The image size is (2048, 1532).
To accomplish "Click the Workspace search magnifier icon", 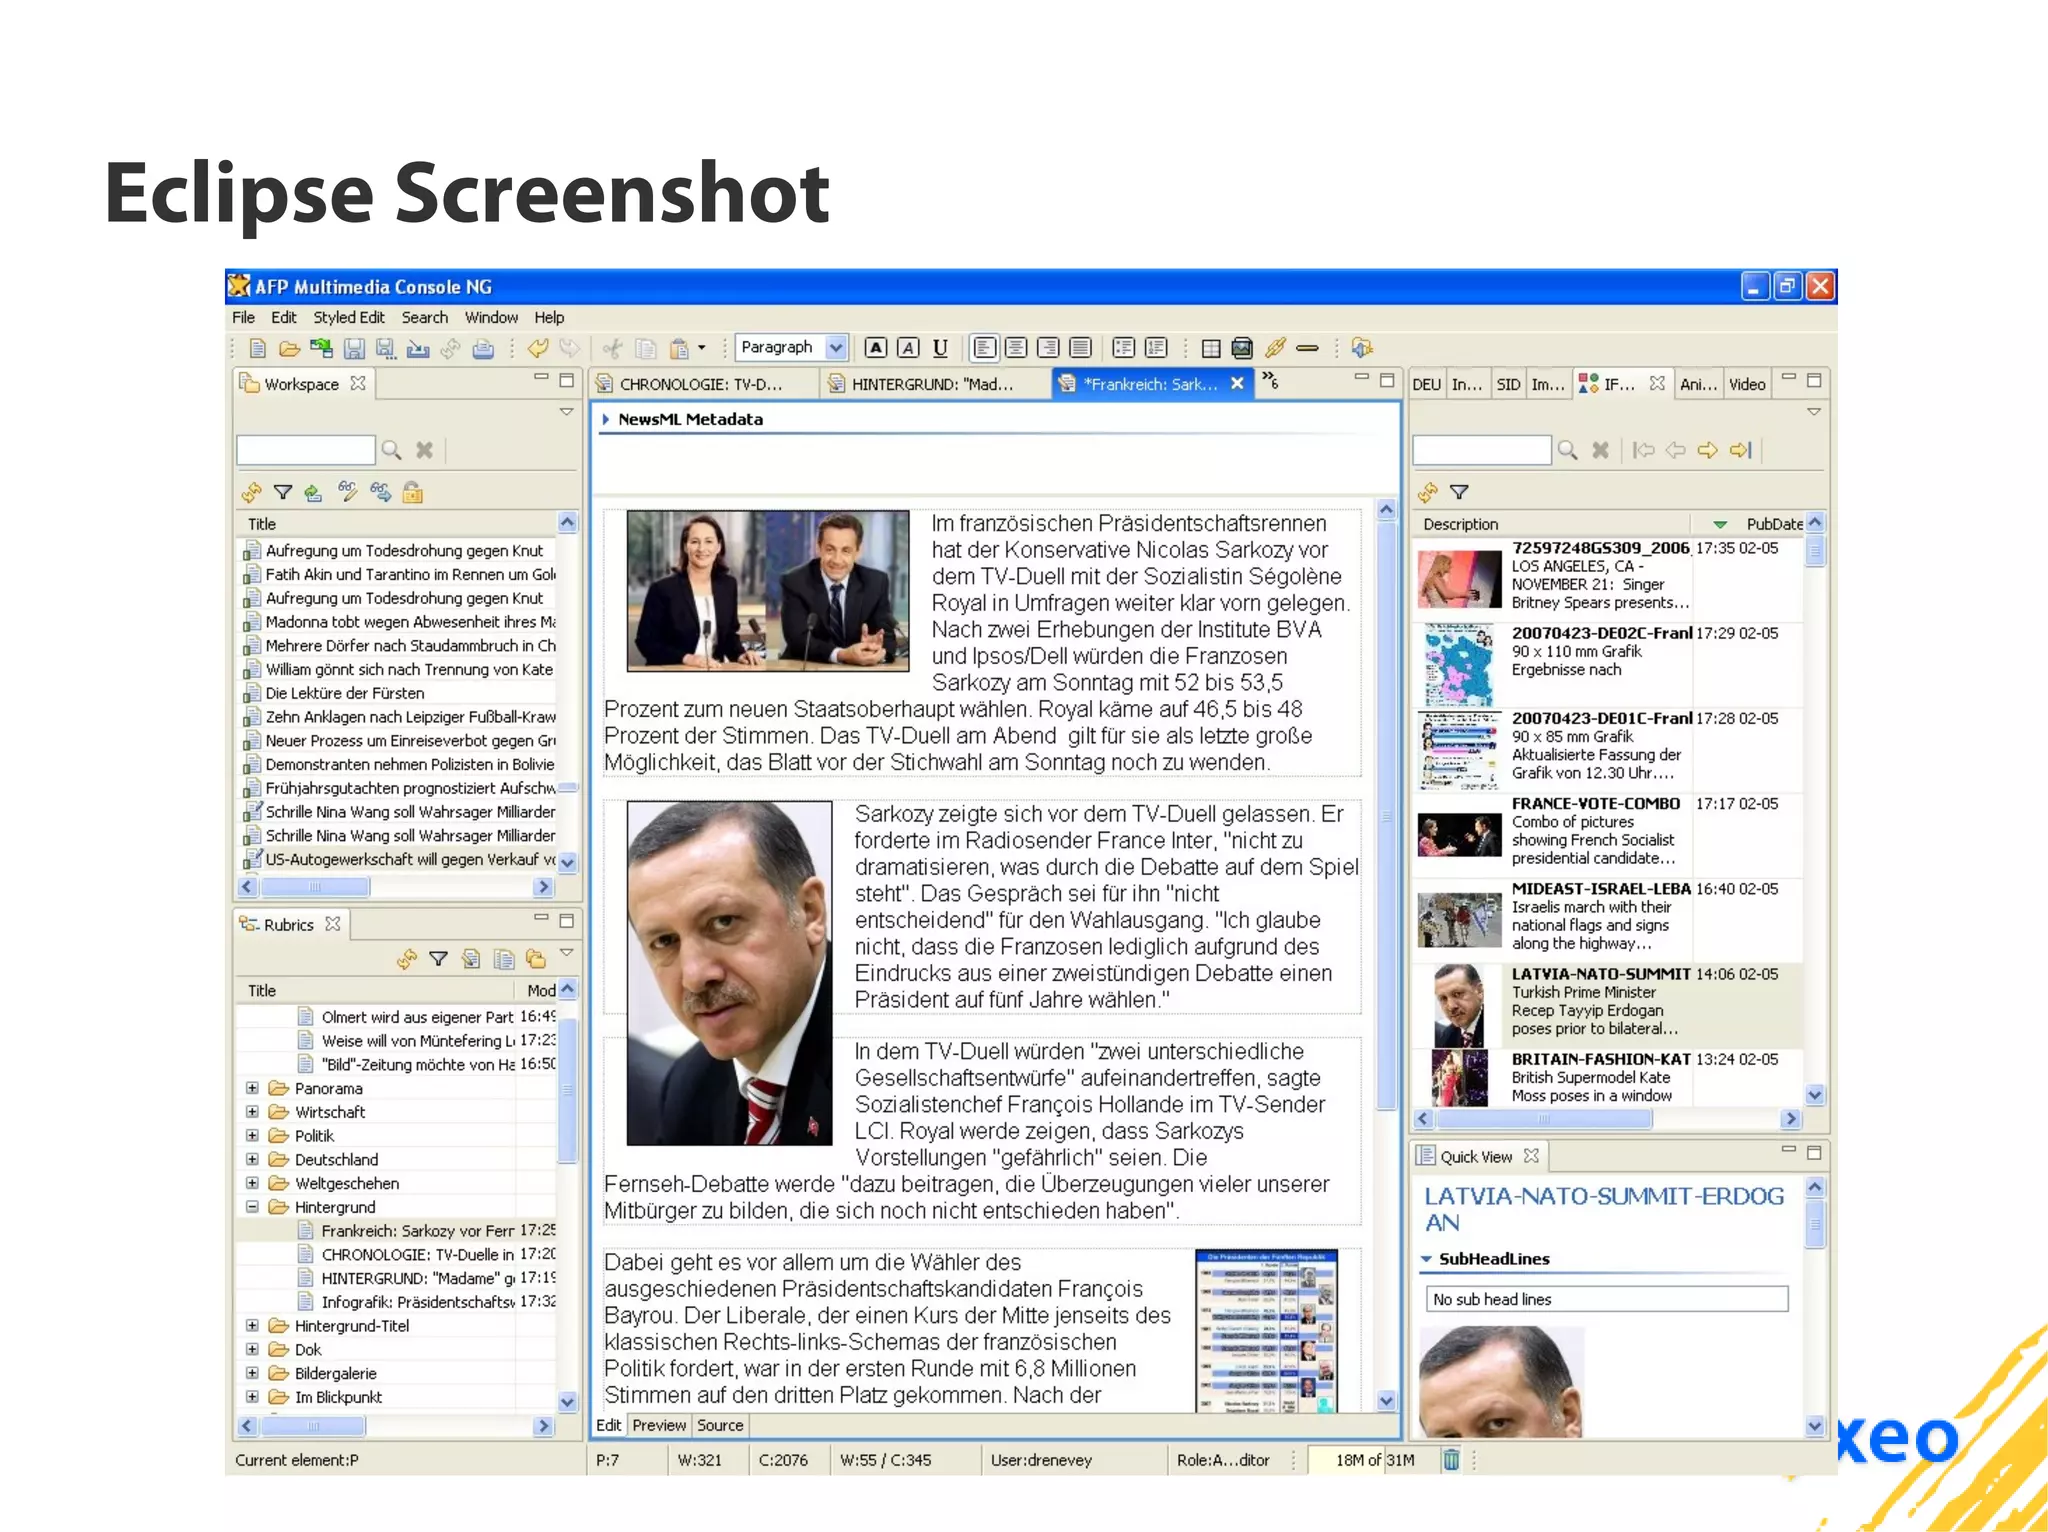I will pyautogui.click(x=392, y=451).
